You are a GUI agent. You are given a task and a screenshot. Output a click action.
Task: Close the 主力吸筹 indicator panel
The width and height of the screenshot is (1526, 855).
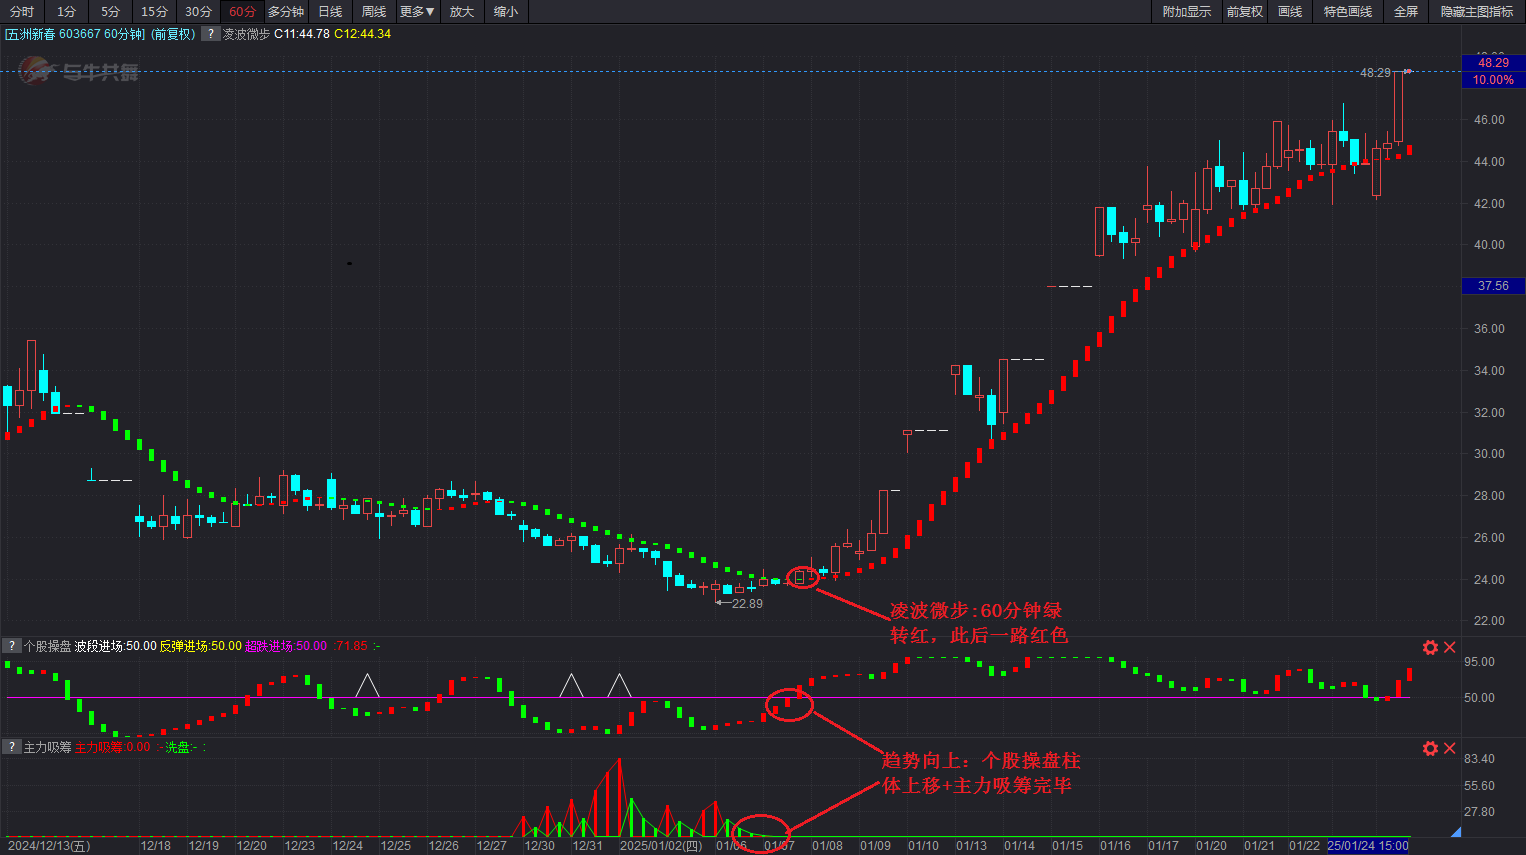tap(1450, 748)
